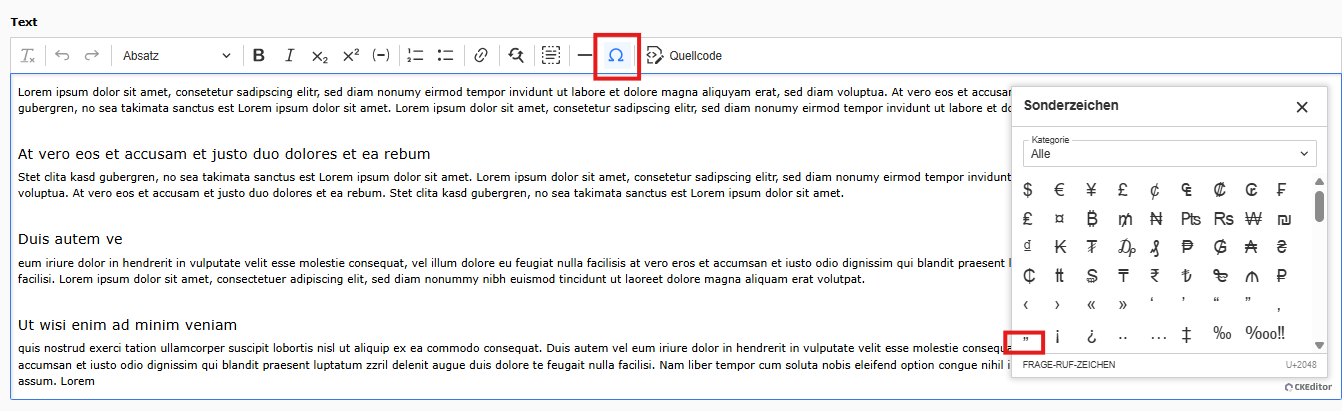Image resolution: width=1342 pixels, height=411 pixels.
Task: Click the select all icon
Action: [x=550, y=56]
